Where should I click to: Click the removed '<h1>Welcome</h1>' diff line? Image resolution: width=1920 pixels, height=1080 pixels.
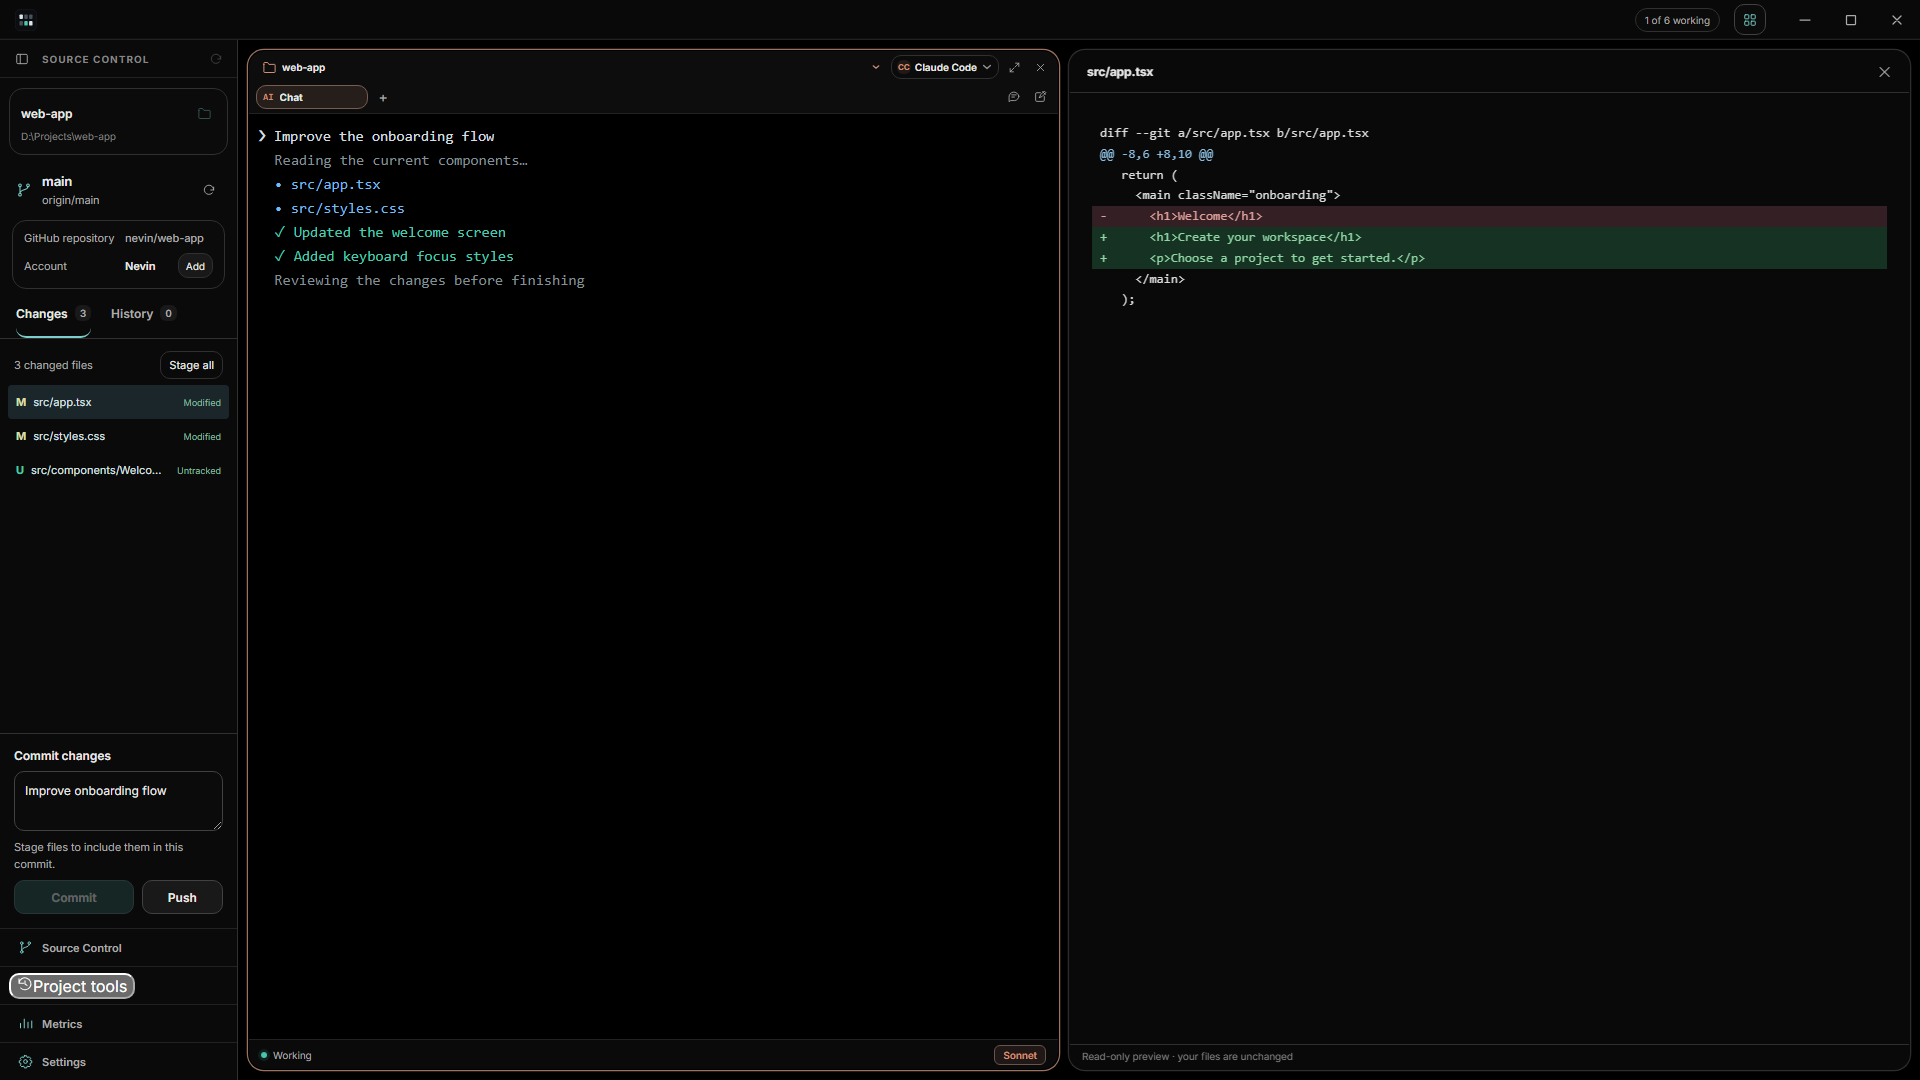[1489, 216]
